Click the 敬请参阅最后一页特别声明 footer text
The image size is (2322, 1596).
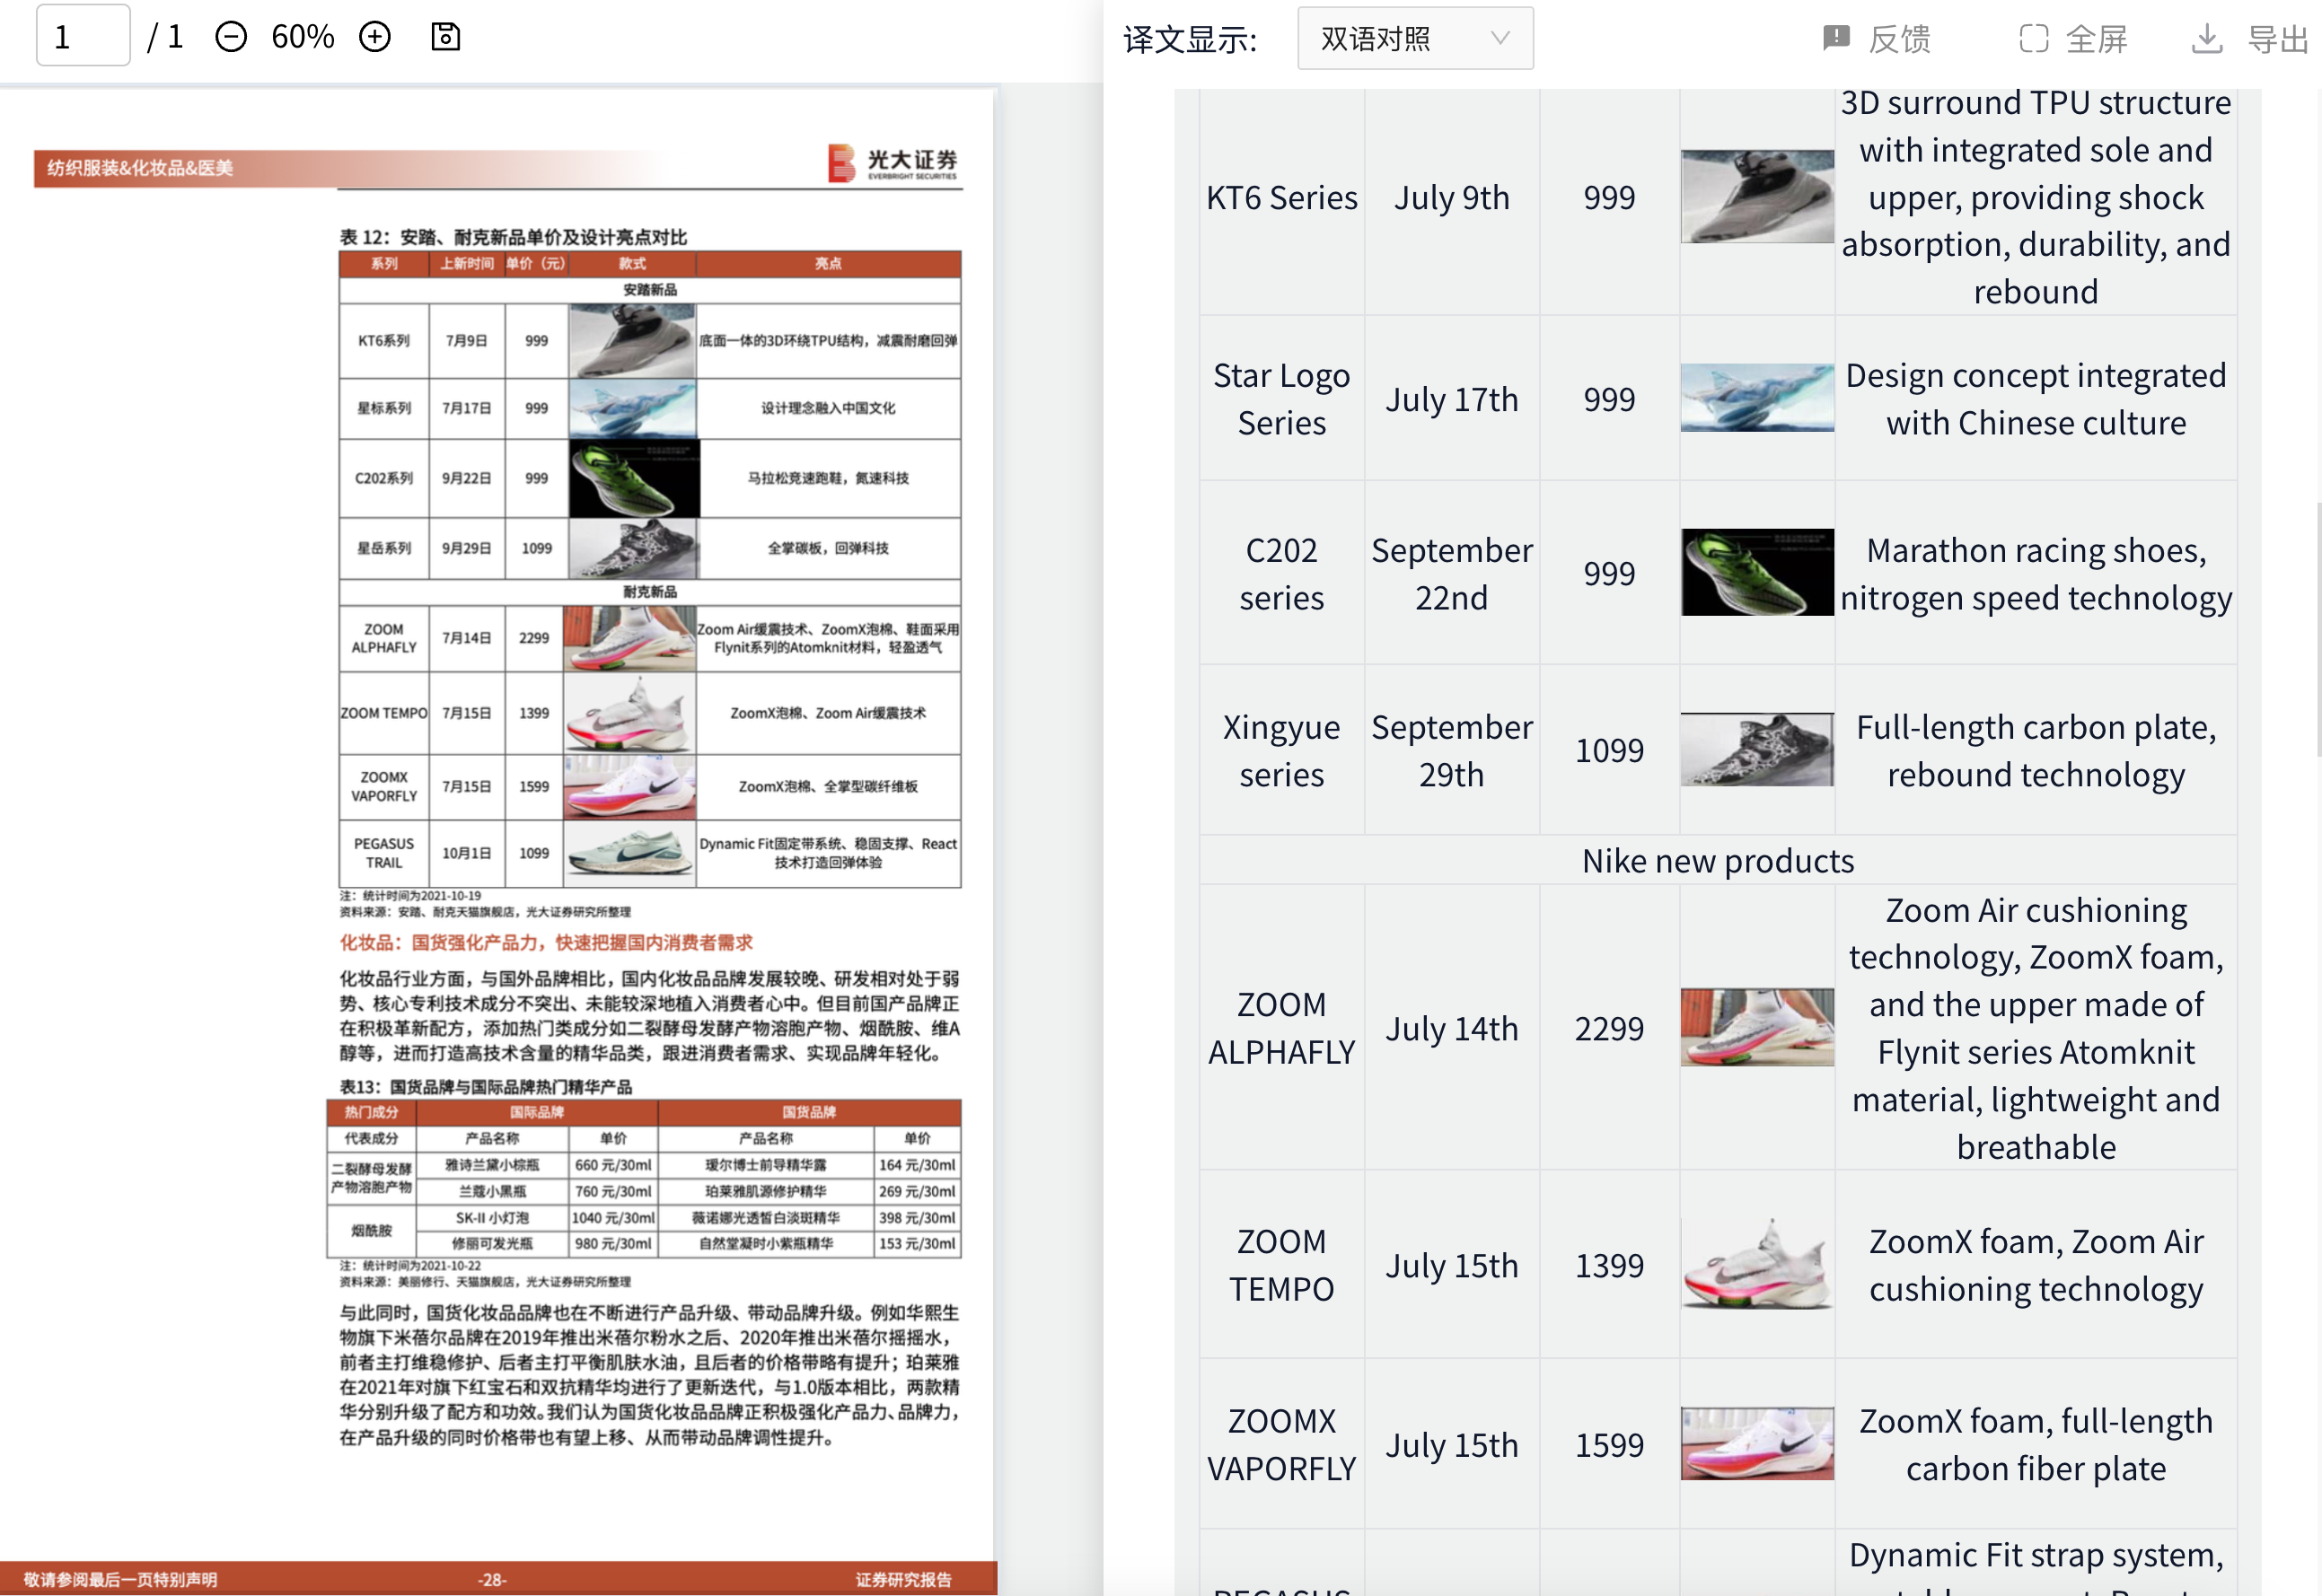(120, 1579)
